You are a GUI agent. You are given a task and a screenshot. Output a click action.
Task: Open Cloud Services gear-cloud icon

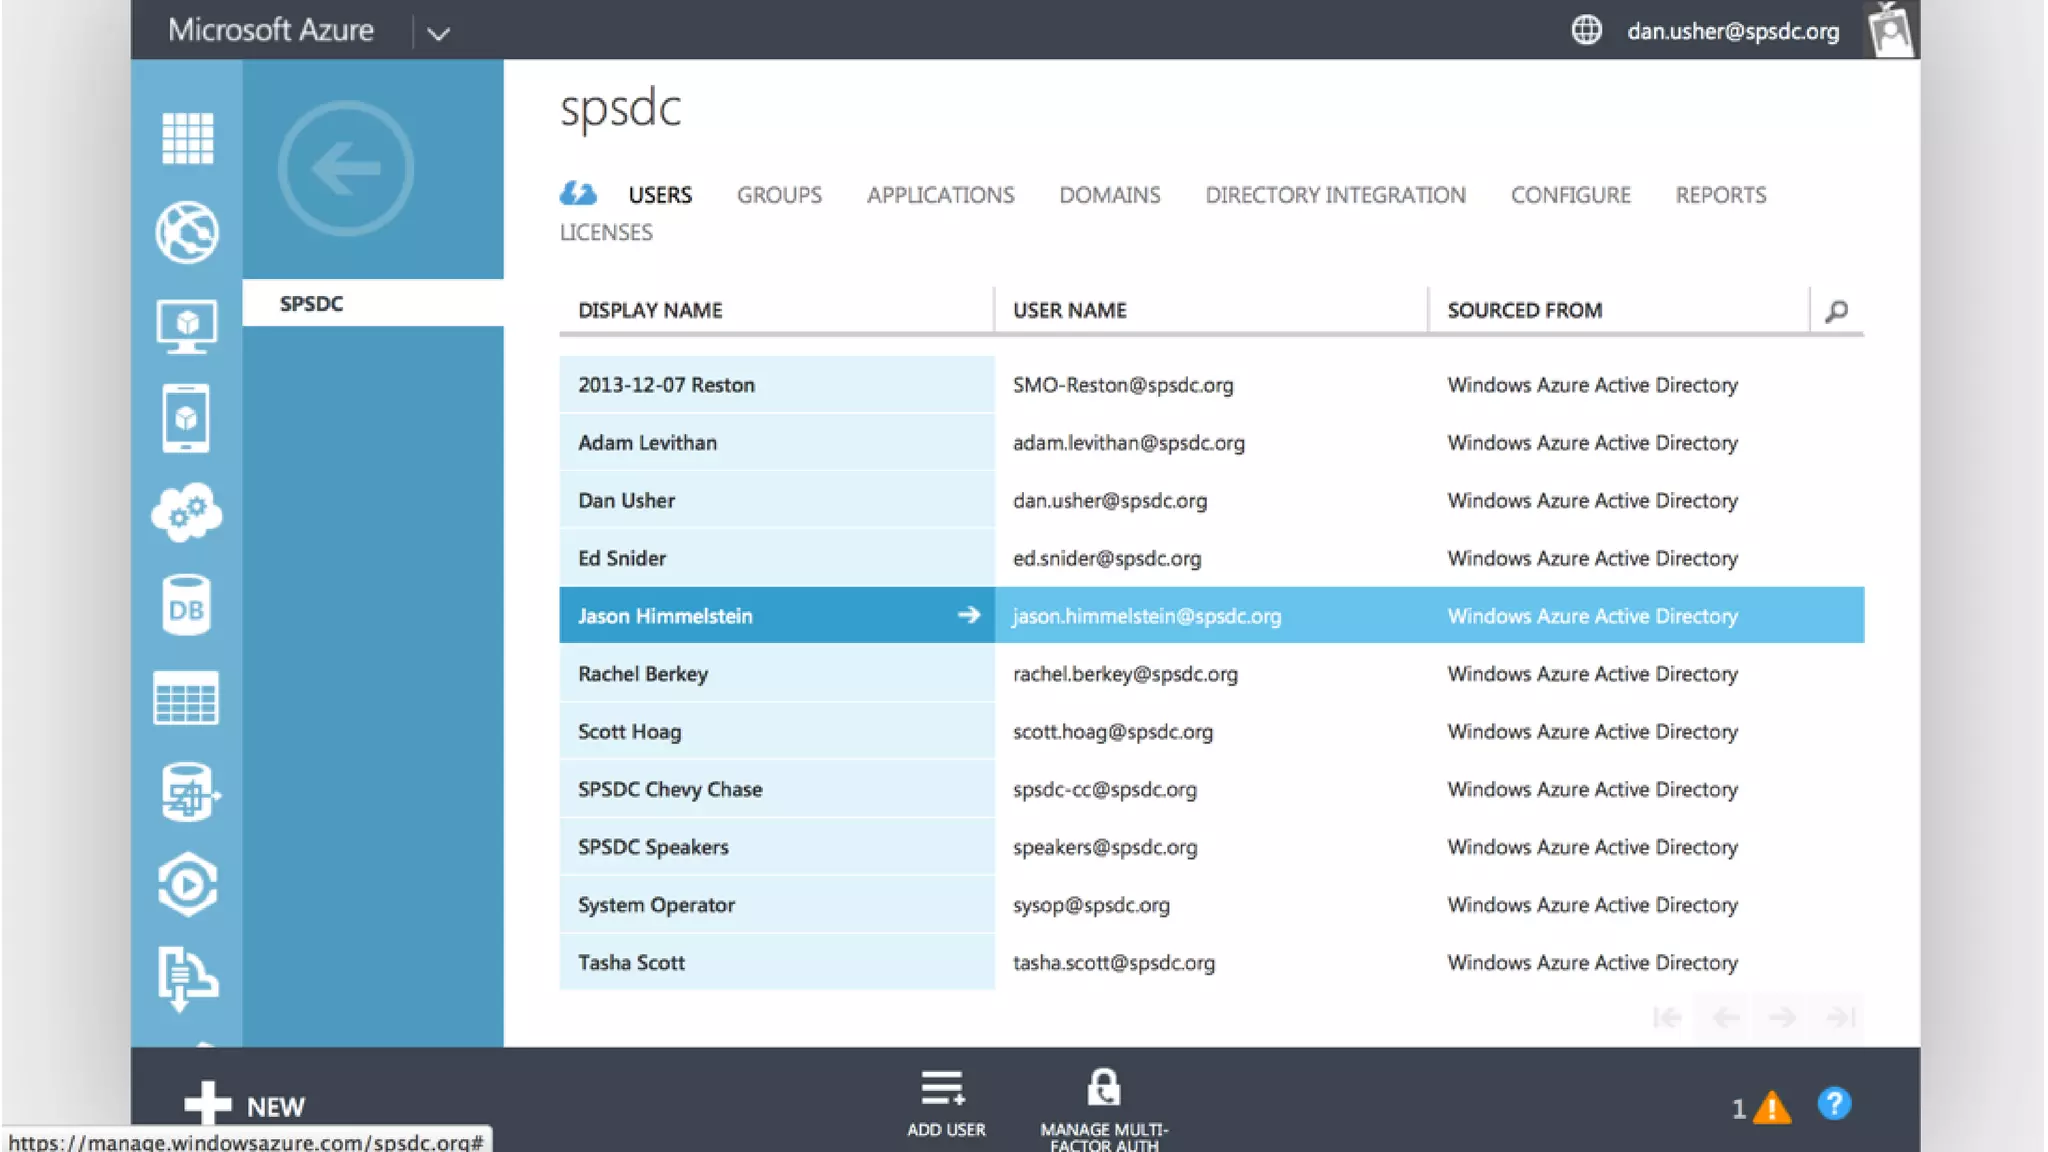coord(187,513)
